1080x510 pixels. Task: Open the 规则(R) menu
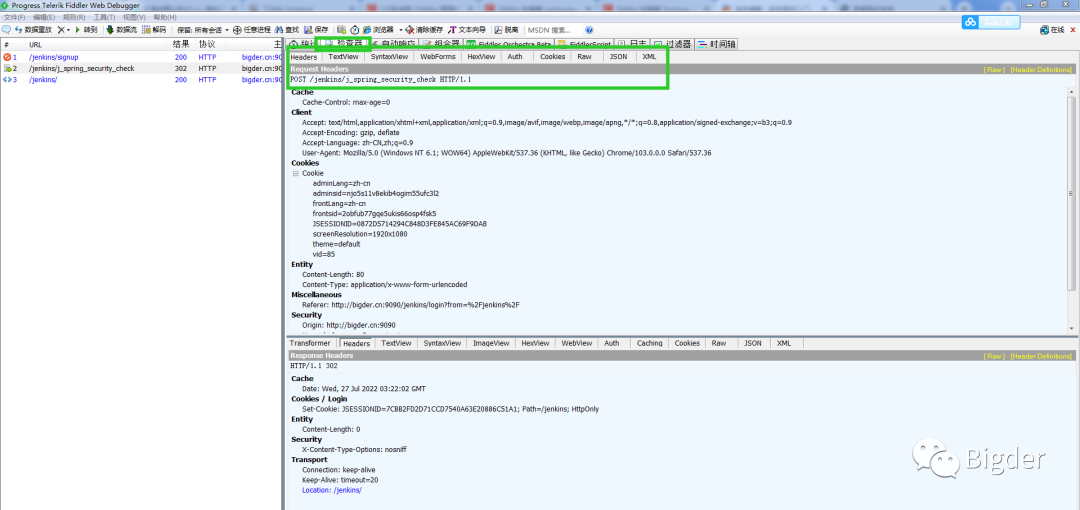[x=74, y=17]
